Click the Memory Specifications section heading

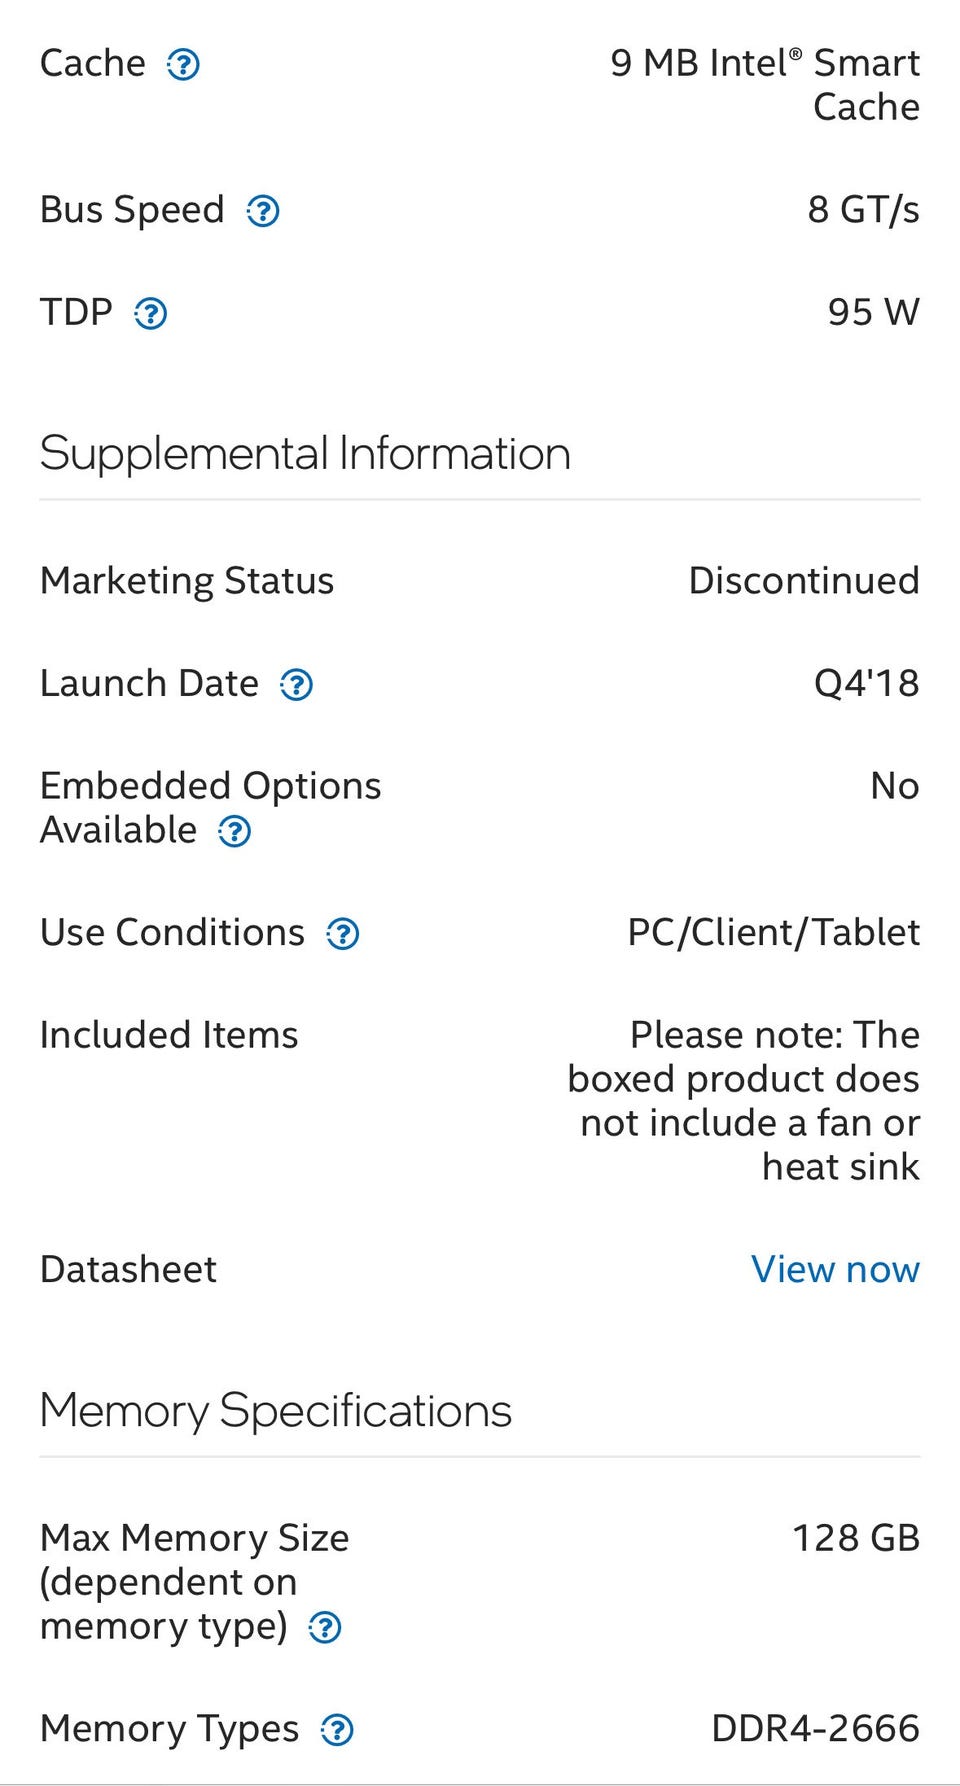coord(275,1410)
